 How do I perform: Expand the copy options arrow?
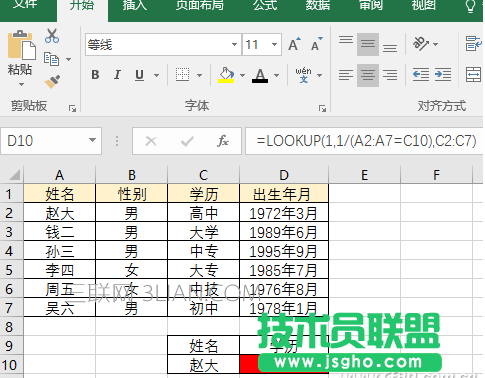[x=68, y=59]
